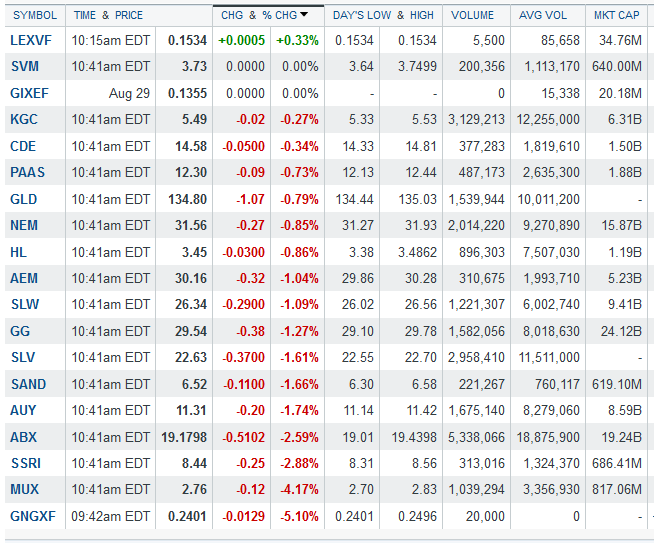Select SAND market cap 619.10M
Viewport: 654px width, 546px height.
tap(617, 384)
